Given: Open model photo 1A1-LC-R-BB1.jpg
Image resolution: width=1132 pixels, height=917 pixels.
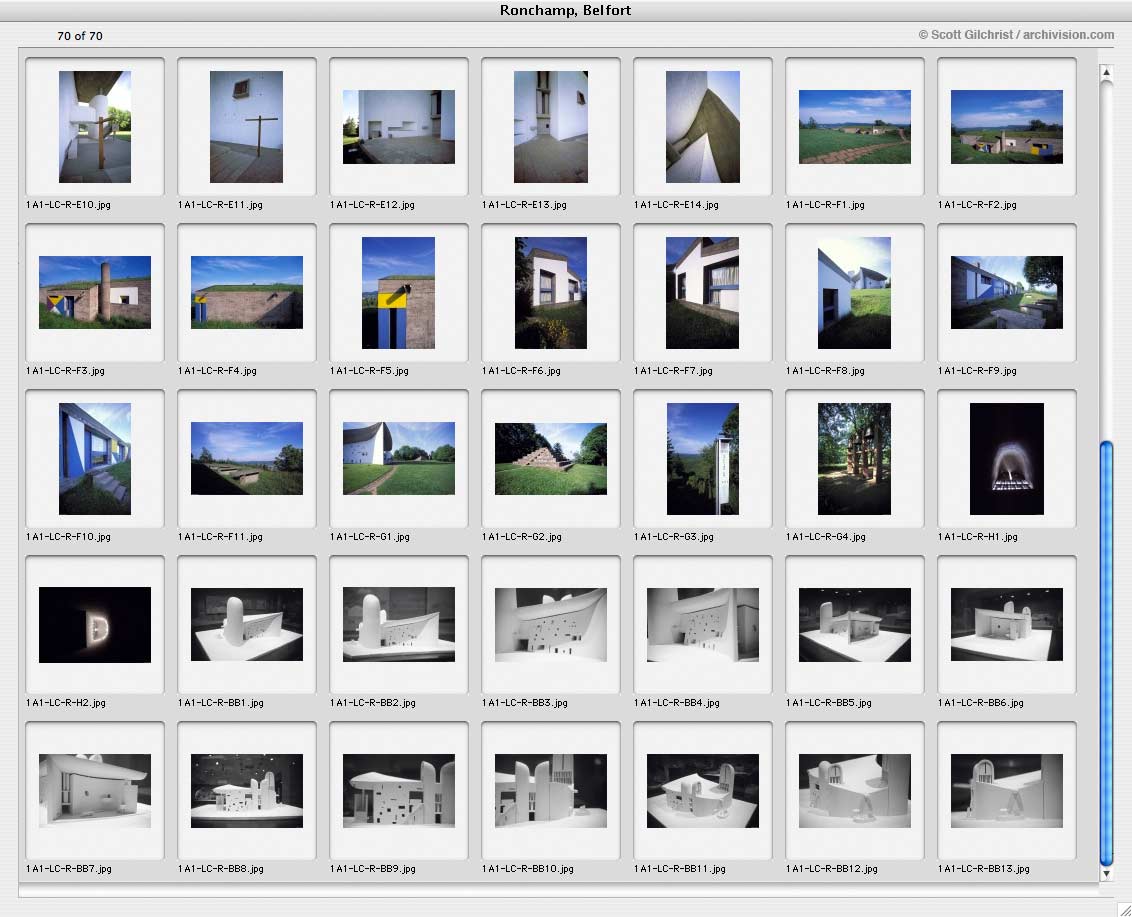Looking at the screenshot, I should pyautogui.click(x=246, y=625).
